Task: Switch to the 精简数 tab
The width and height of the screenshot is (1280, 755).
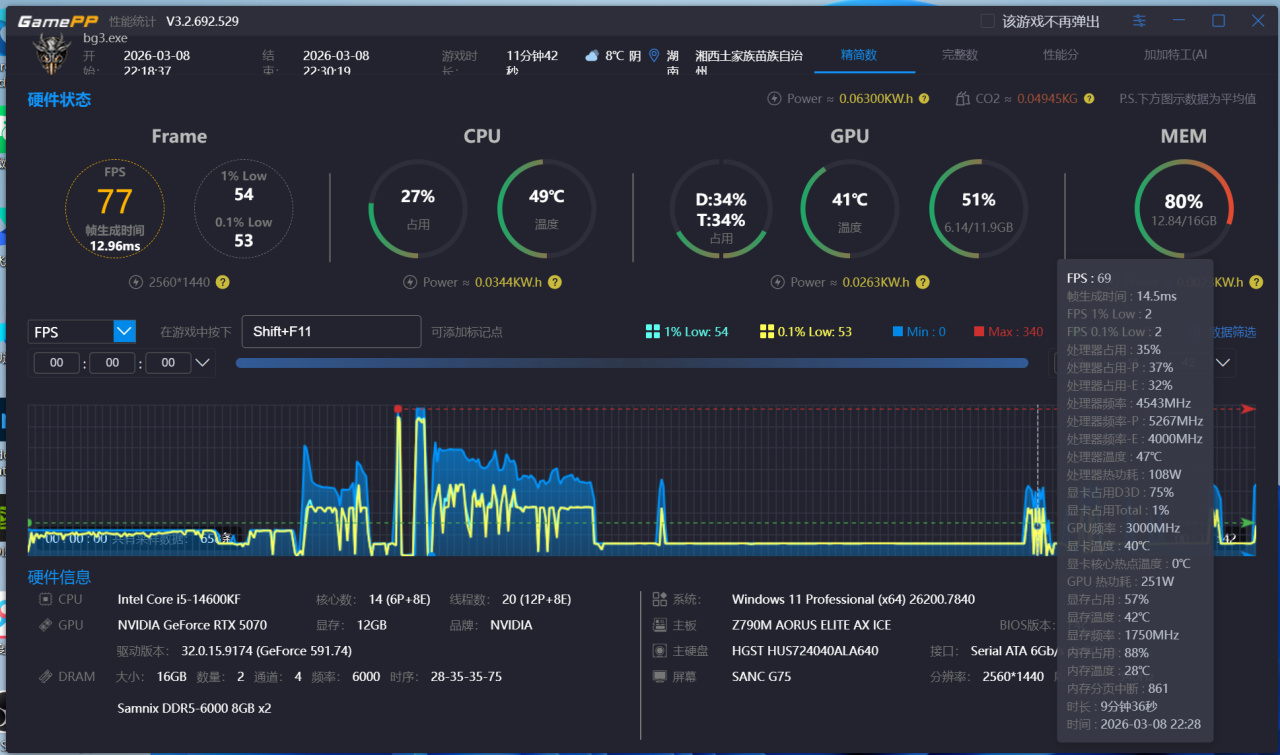Action: tap(859, 55)
